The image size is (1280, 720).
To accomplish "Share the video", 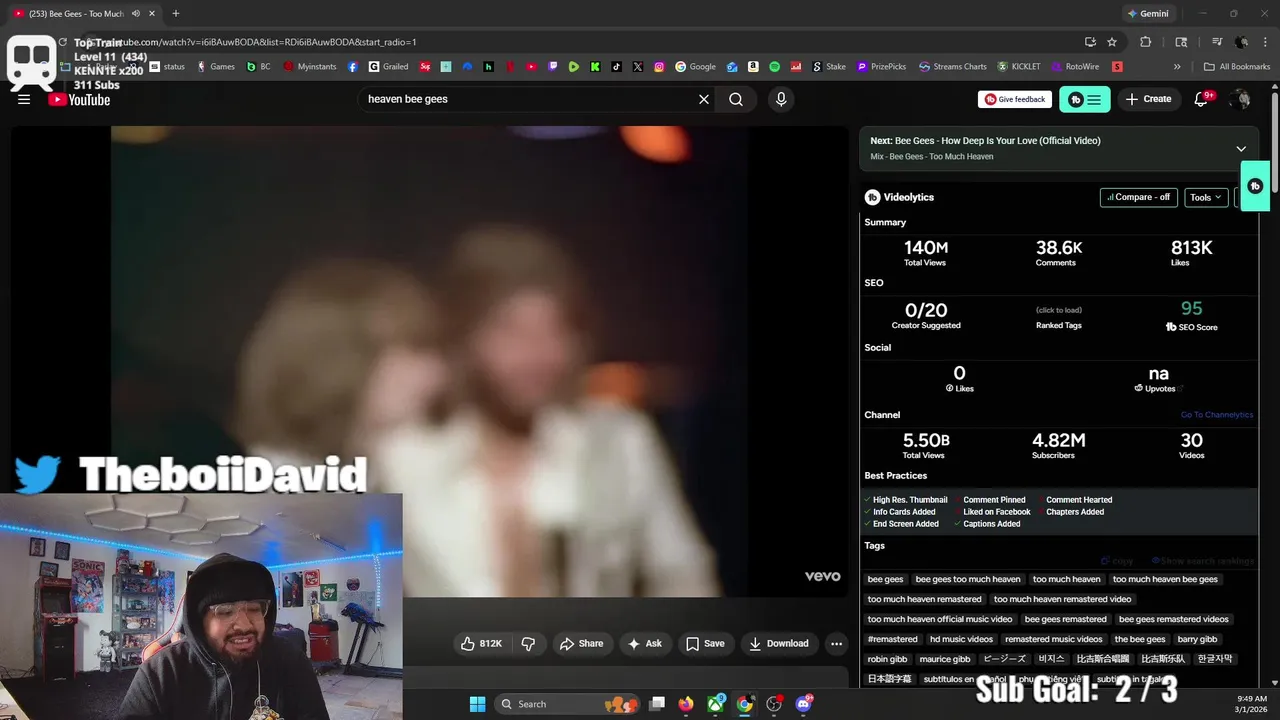I will click(581, 644).
